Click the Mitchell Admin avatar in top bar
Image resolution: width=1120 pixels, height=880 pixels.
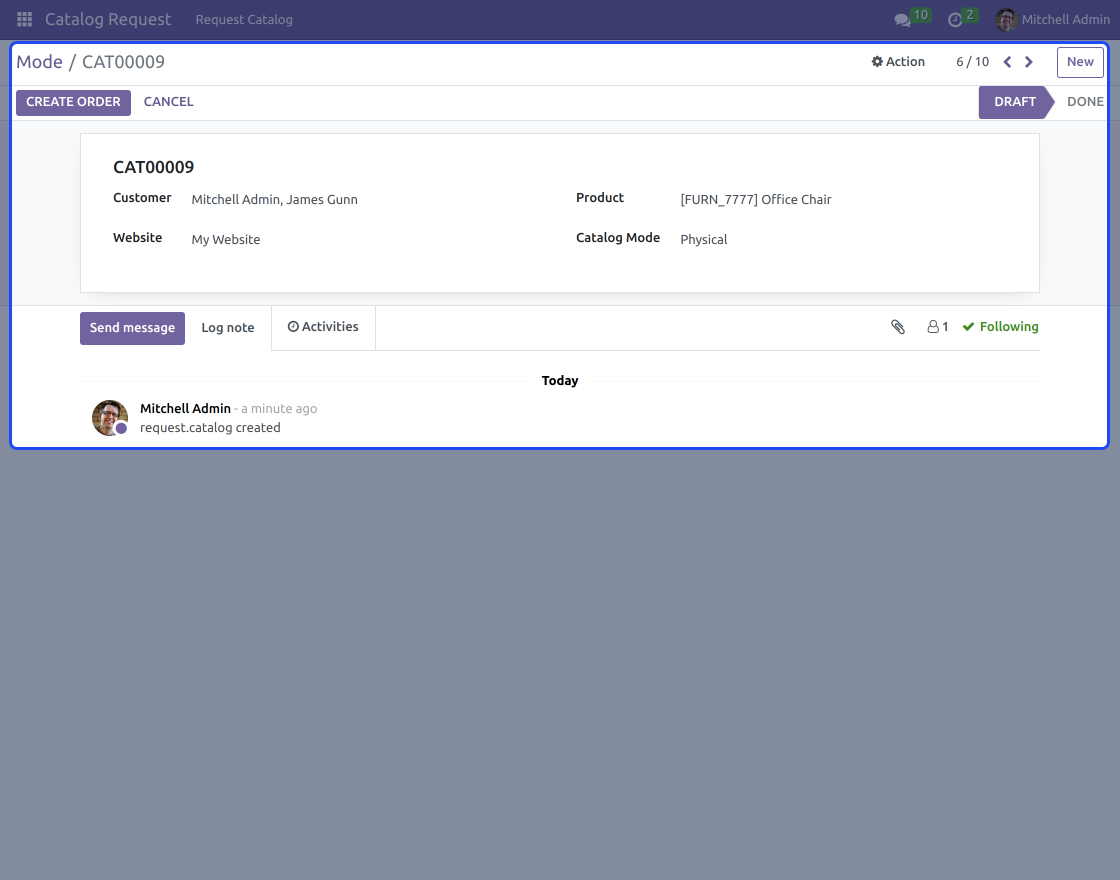1006,19
